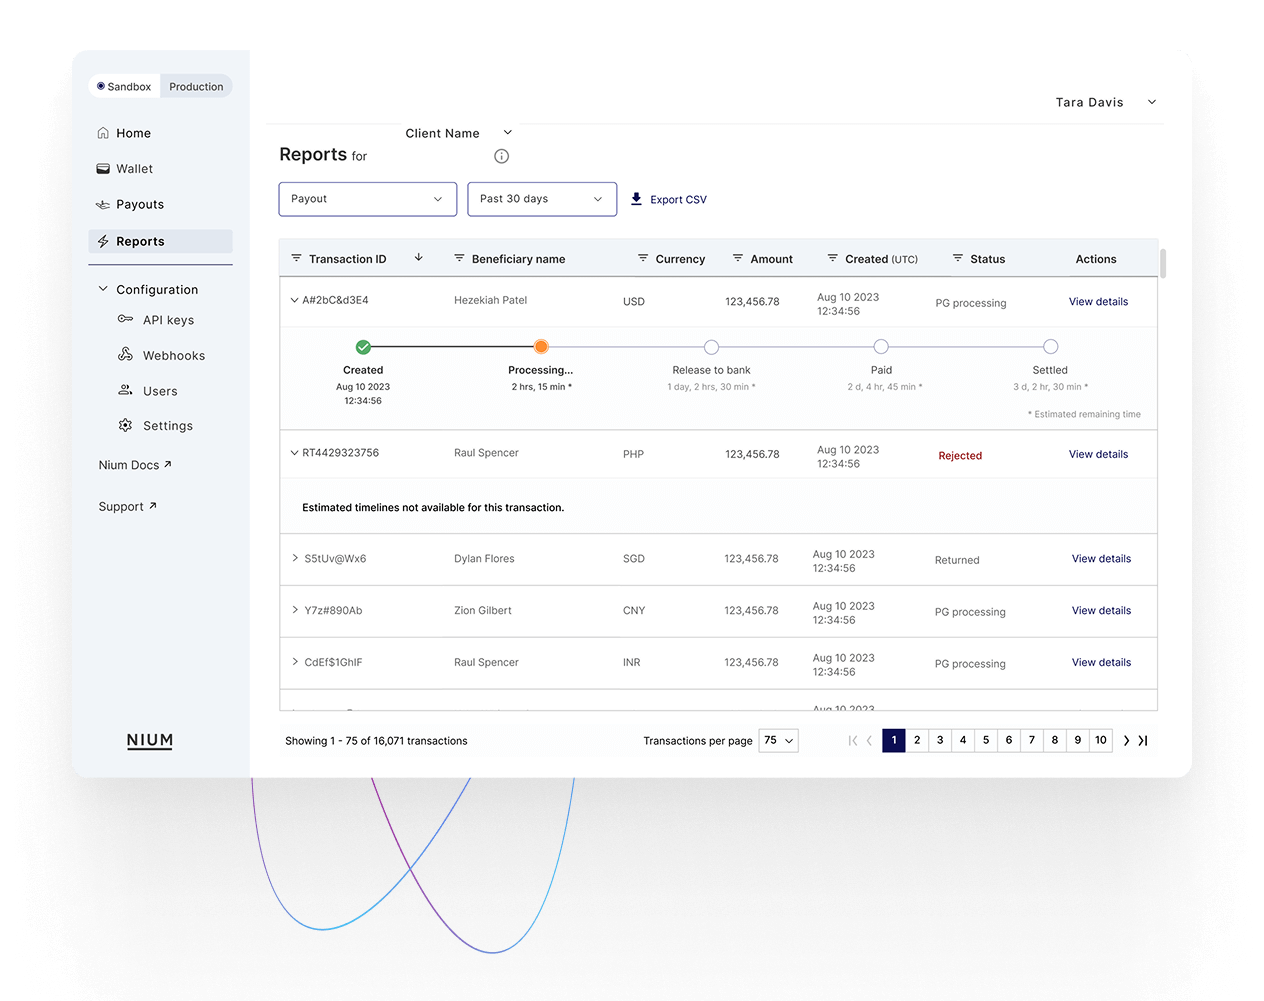Go to Webhooks in the sidebar
This screenshot has height=1001, width=1264.
[x=173, y=356]
